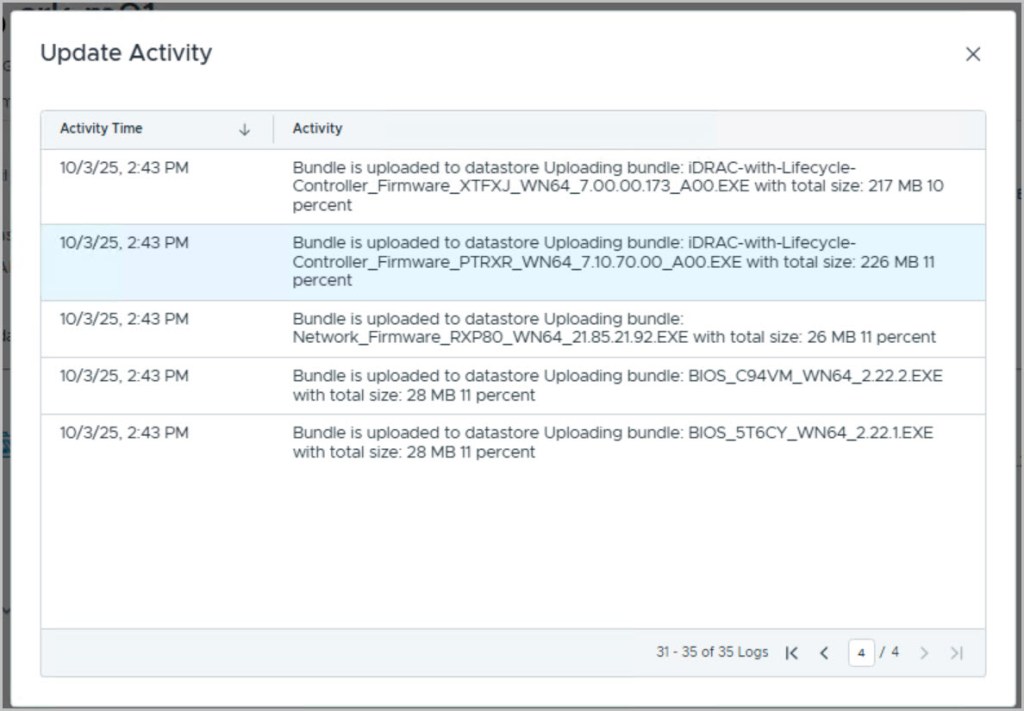Click the timestamp in the Network_Firmware row
This screenshot has width=1024, height=711.
(x=124, y=319)
